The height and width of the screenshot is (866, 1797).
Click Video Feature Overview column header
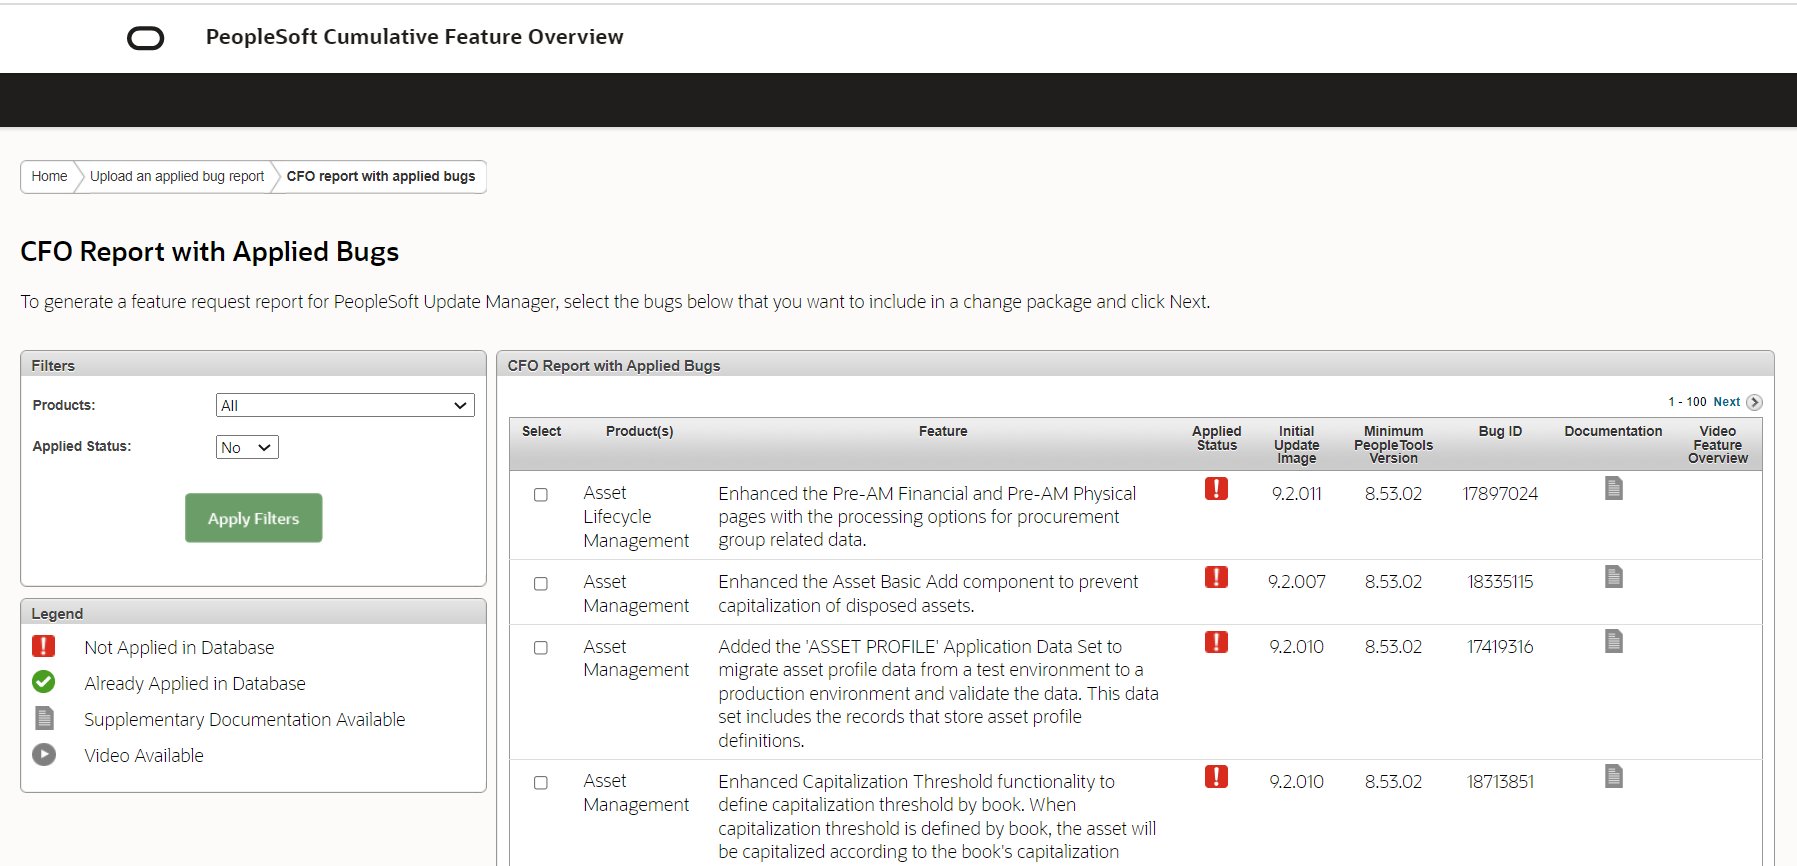tap(1718, 445)
